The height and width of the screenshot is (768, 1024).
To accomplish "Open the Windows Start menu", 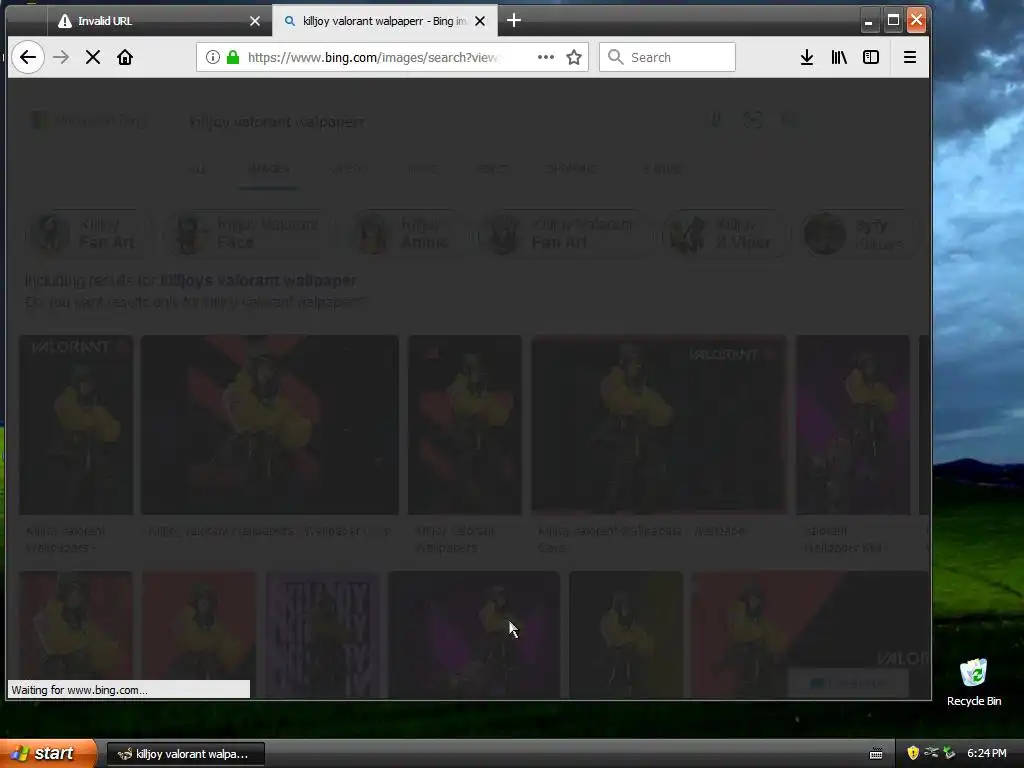I will [48, 753].
